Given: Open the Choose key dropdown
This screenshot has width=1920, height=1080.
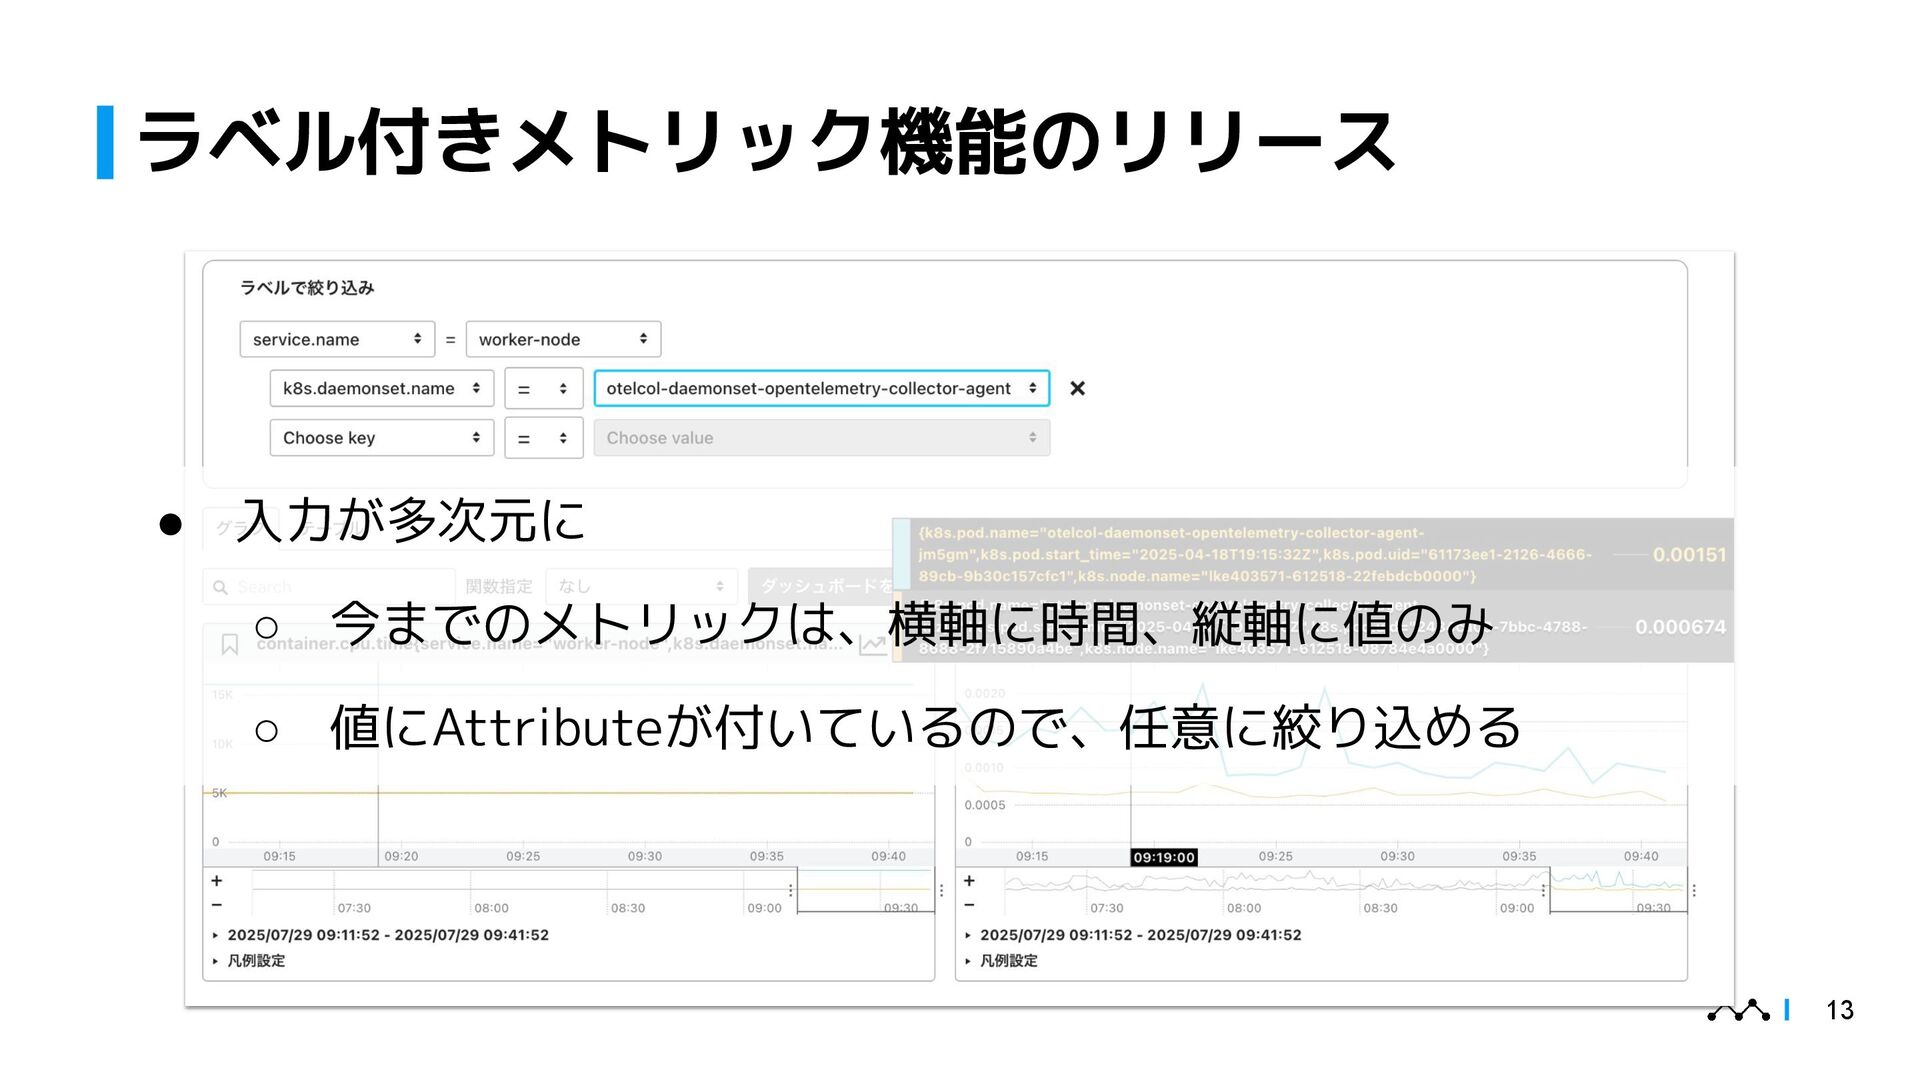Looking at the screenshot, I should pos(382,438).
